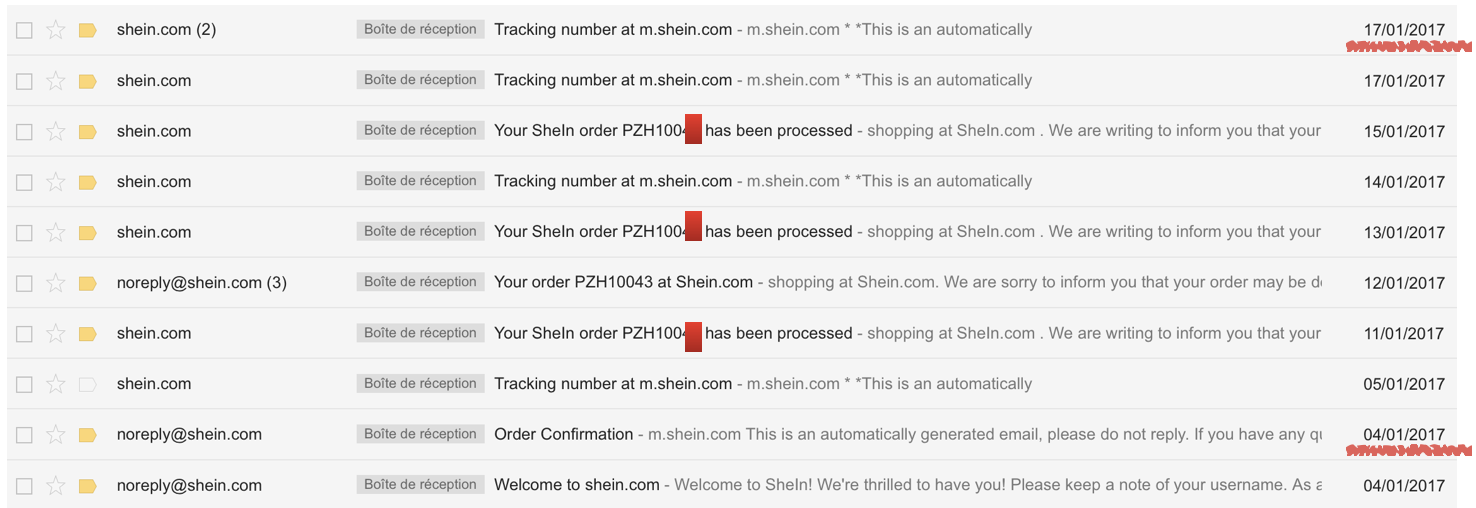Click Boîte de réception label on 05/01/2017 email

(x=420, y=383)
